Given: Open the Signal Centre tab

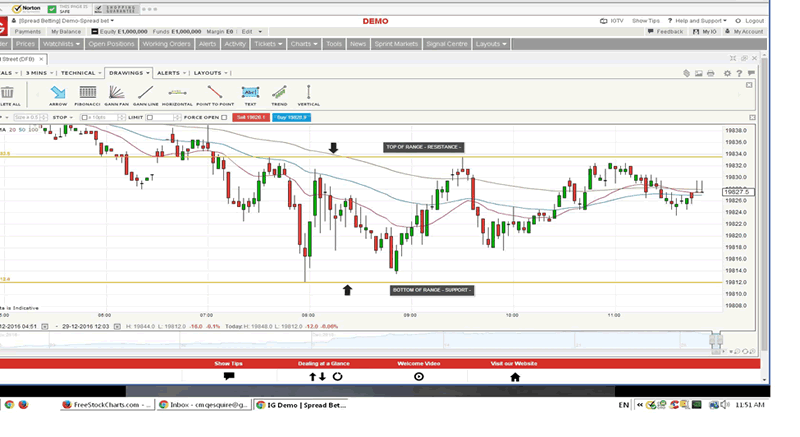Looking at the screenshot, I should click(x=446, y=44).
